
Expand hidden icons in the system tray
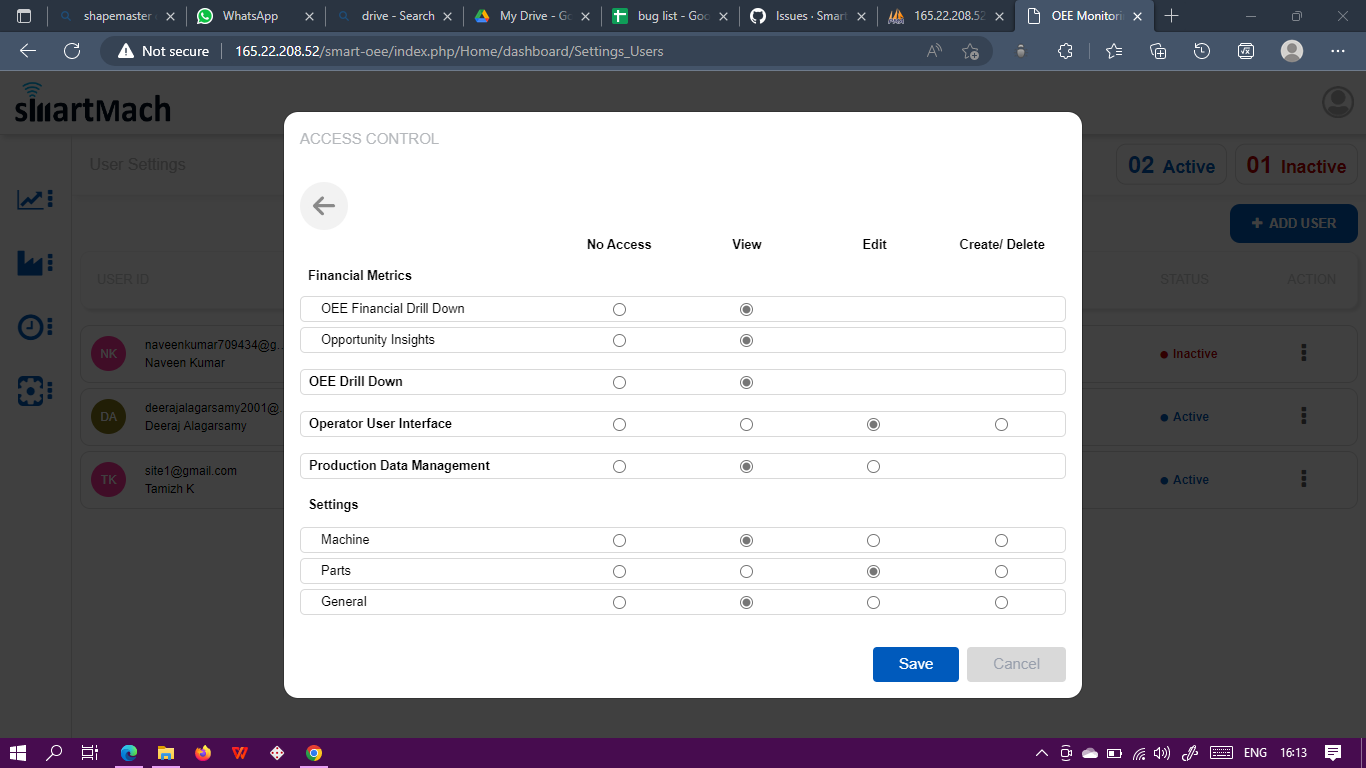point(1040,753)
